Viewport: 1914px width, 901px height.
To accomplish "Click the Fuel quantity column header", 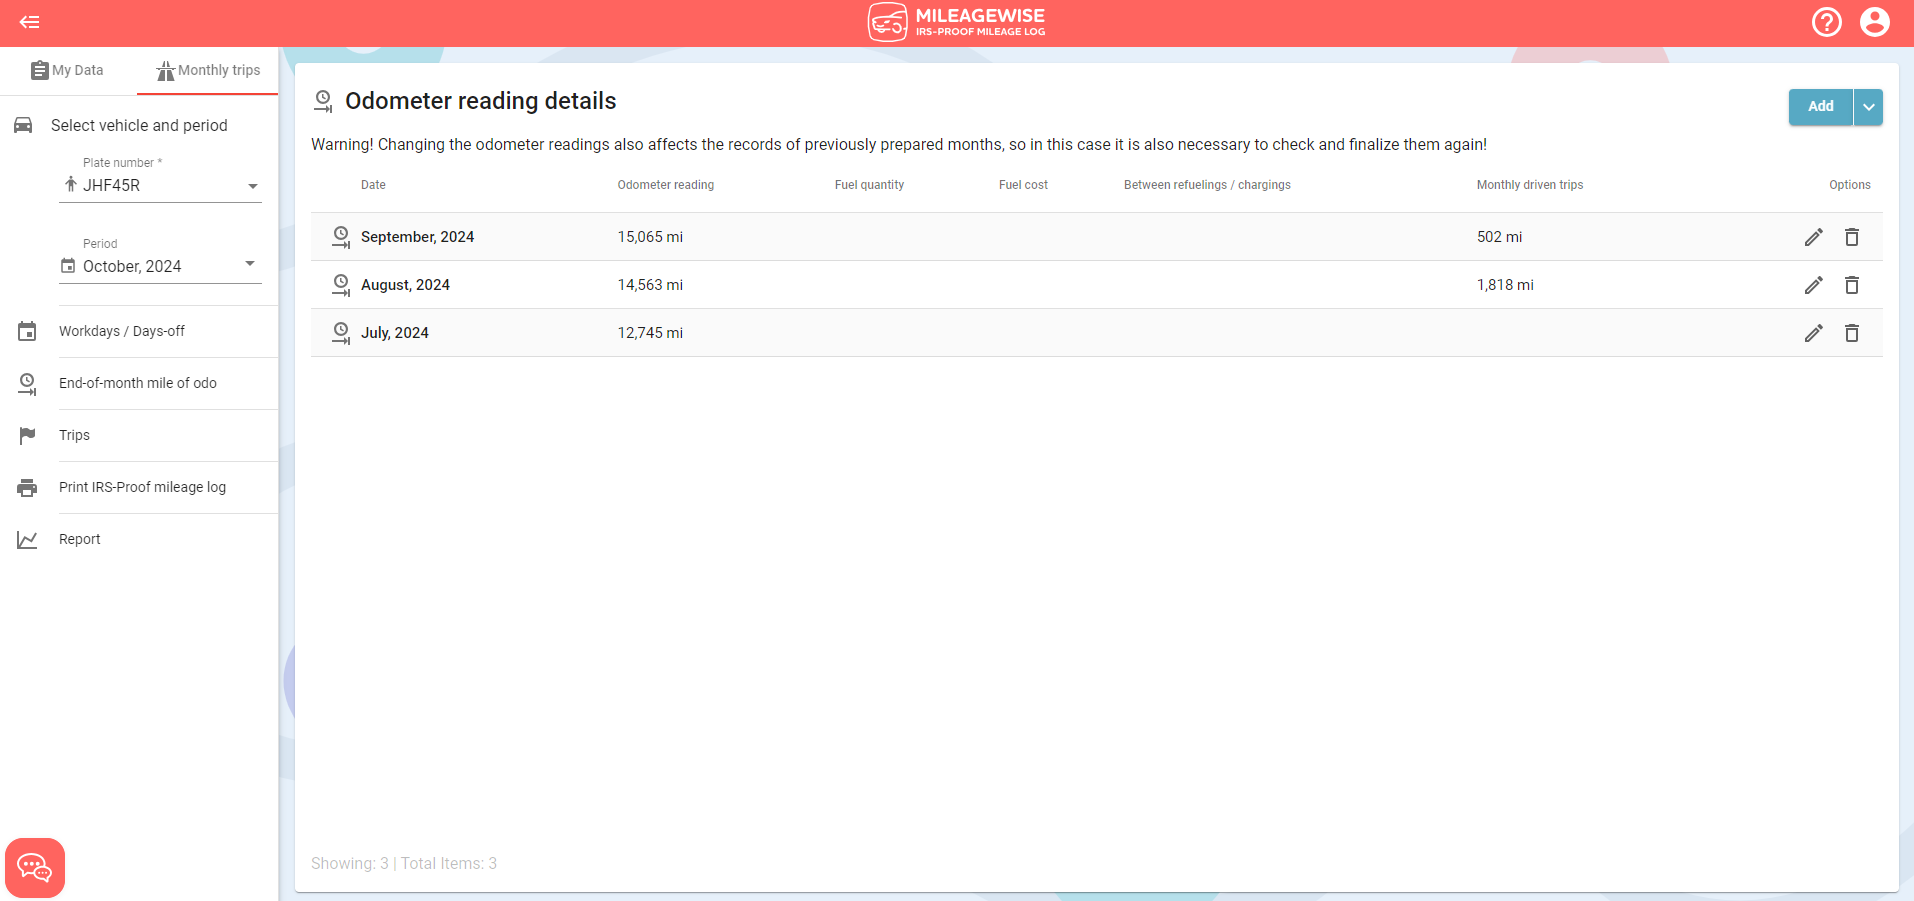I will point(869,185).
